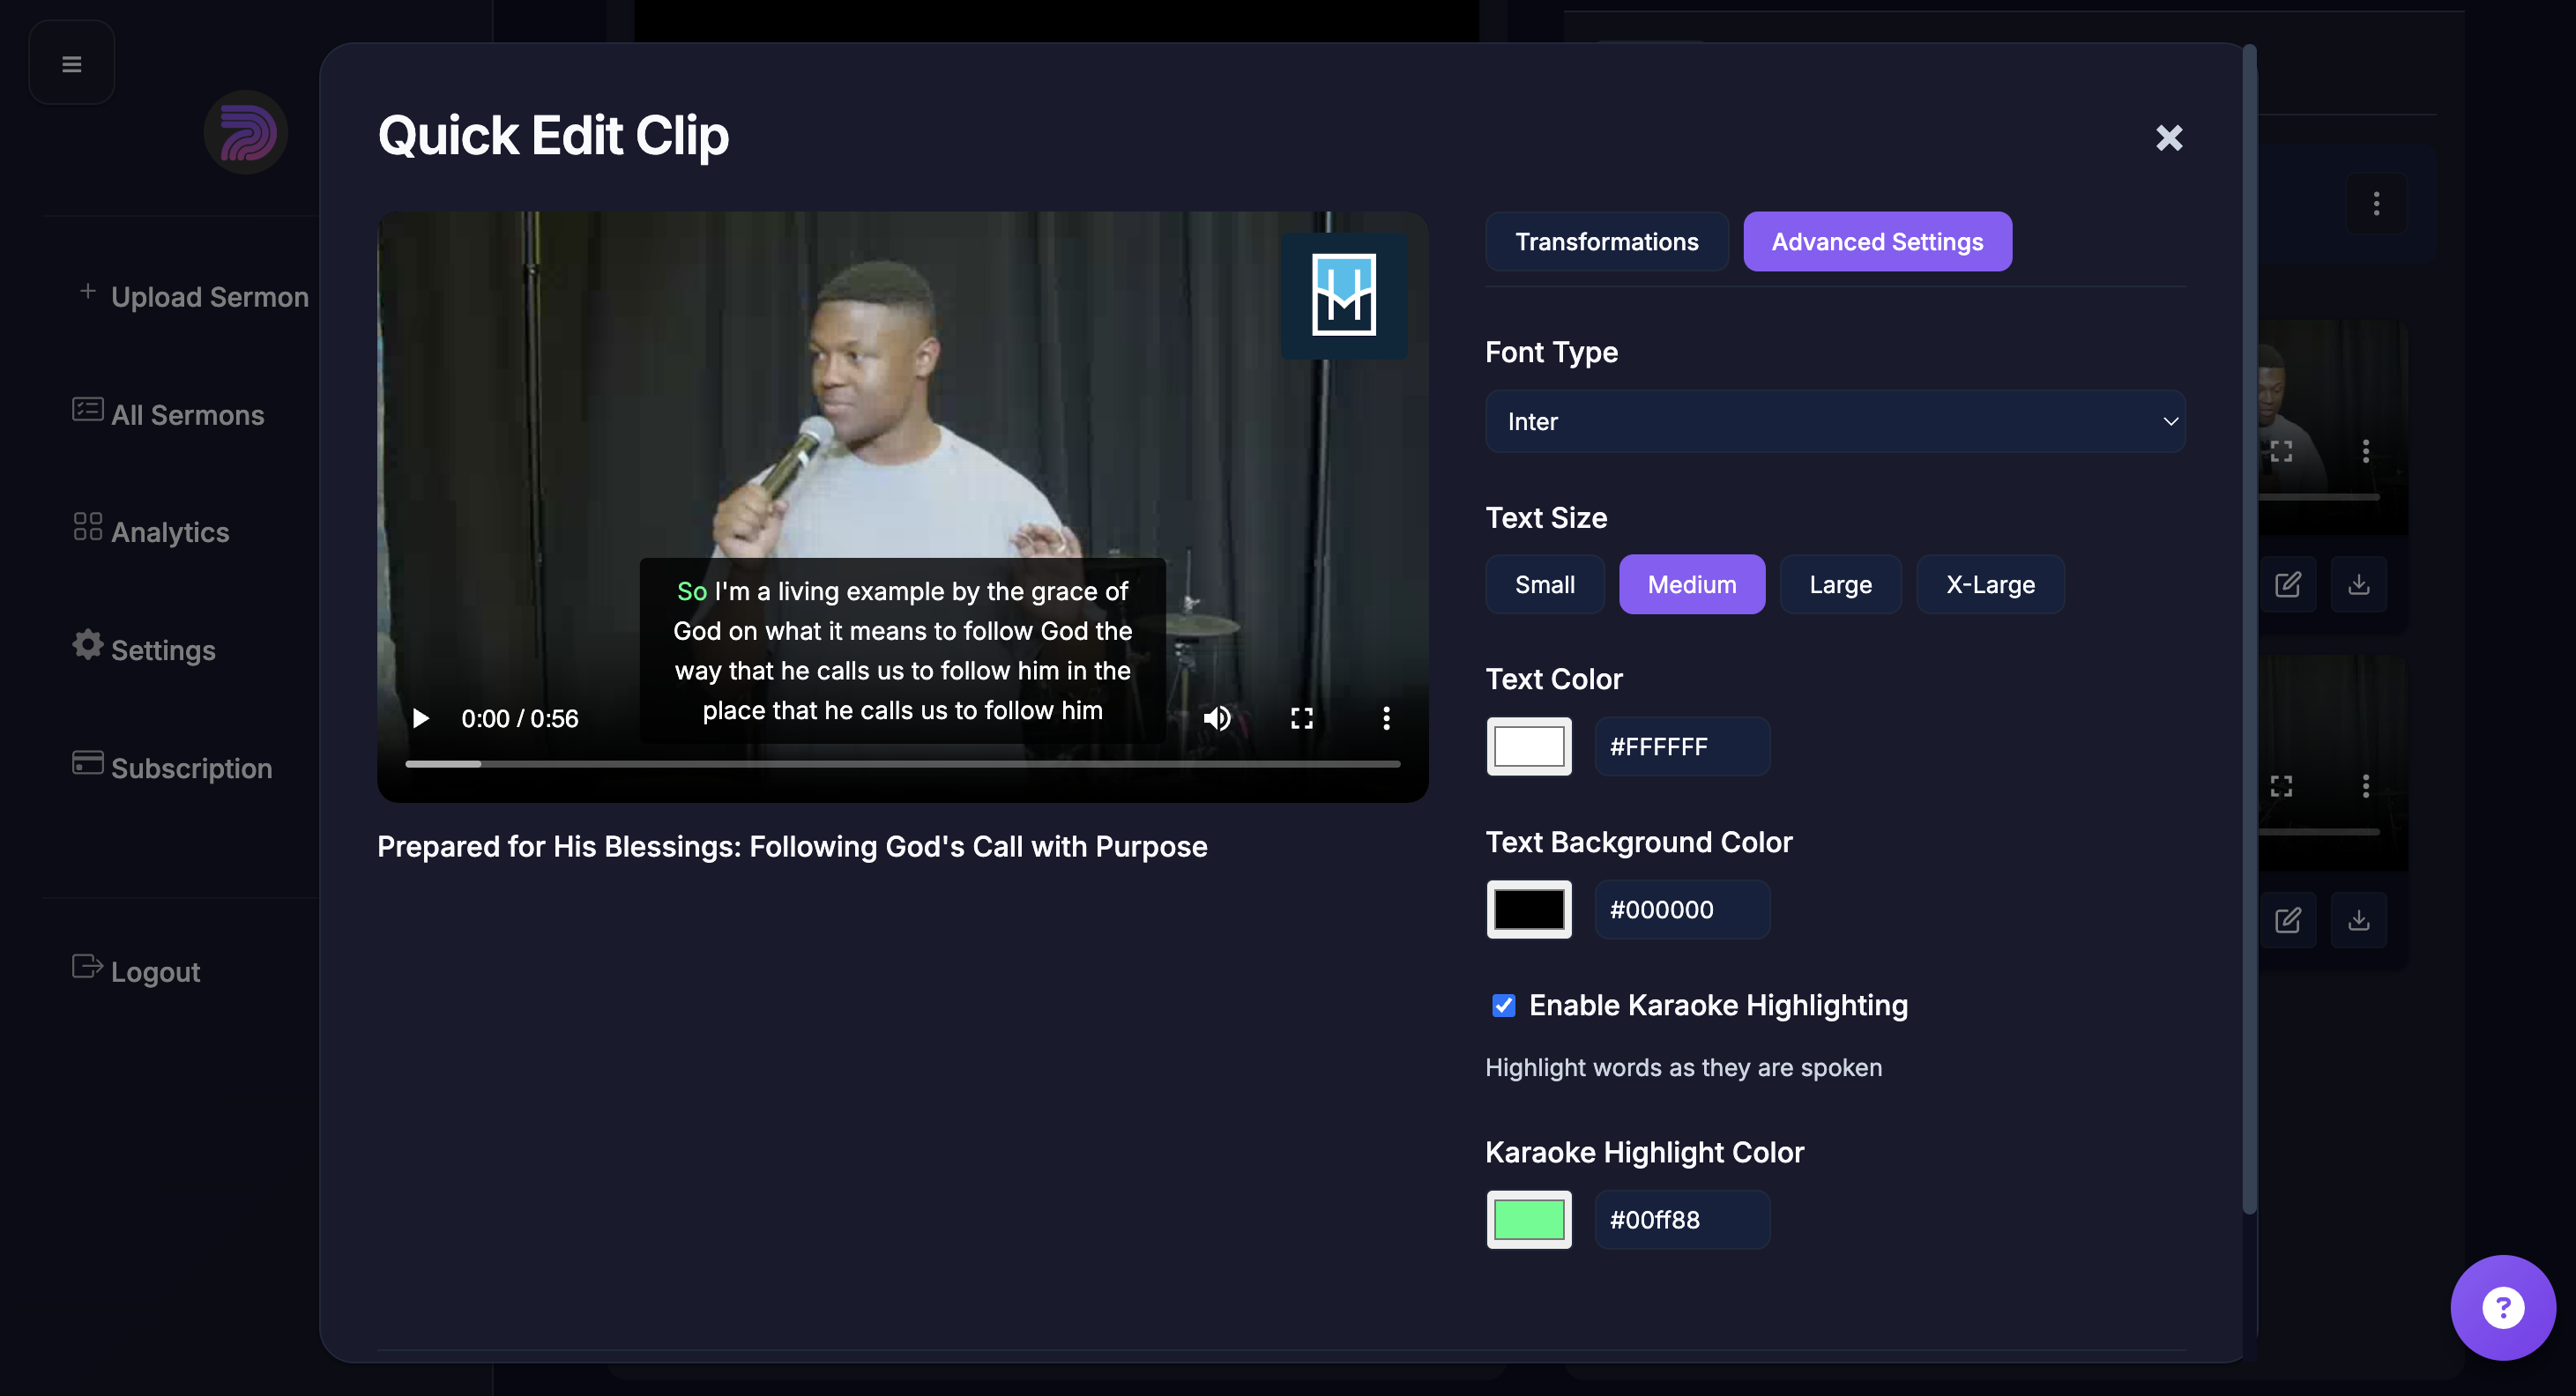This screenshot has width=2576, height=1396.
Task: Expand the Font Type dropdown
Action: click(x=1835, y=421)
